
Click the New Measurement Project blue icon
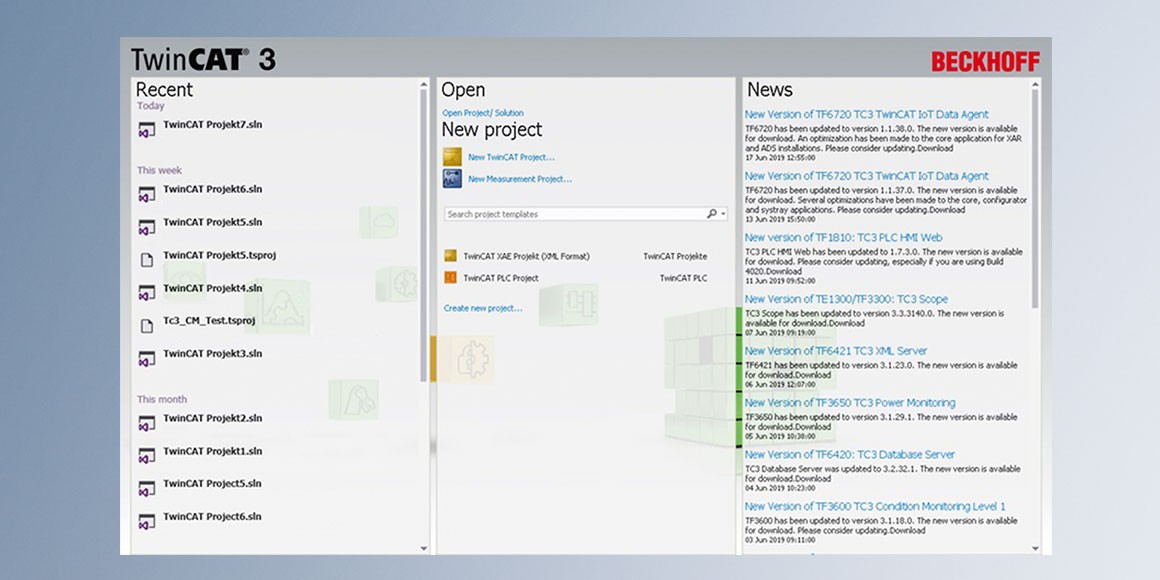click(452, 179)
